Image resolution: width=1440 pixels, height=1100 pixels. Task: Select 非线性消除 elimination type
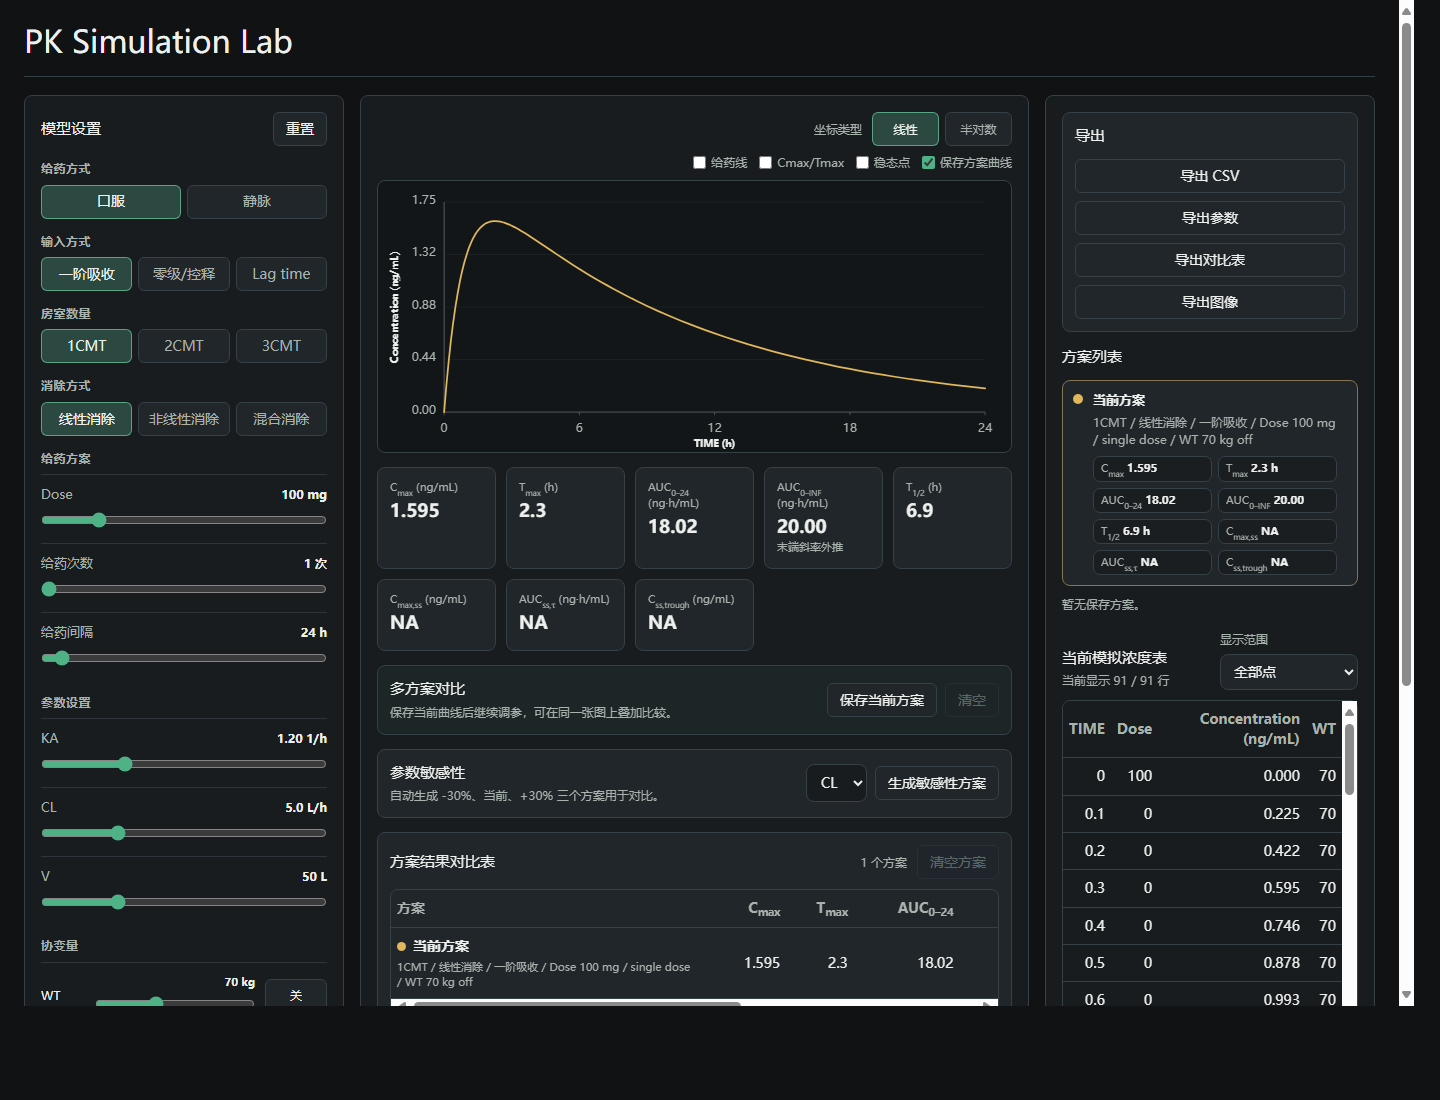point(184,419)
